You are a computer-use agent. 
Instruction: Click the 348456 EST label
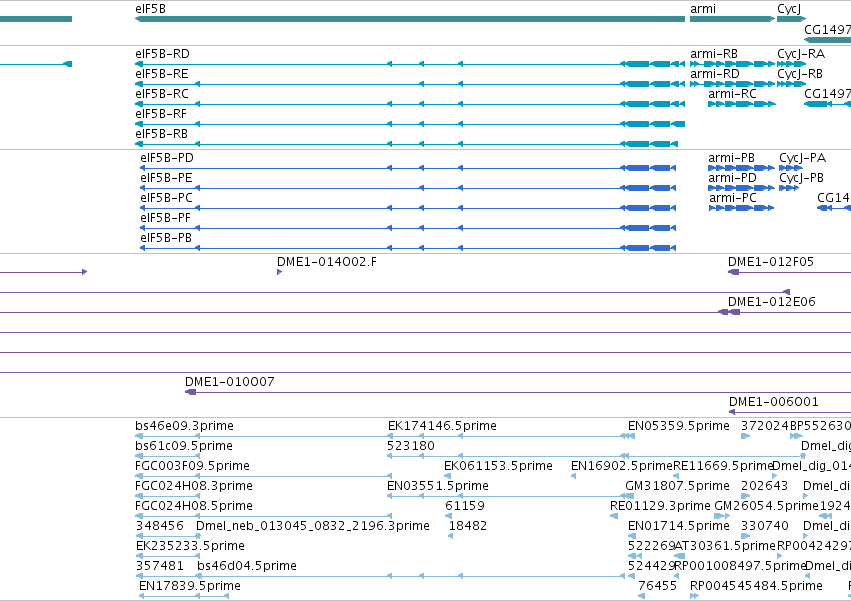click(160, 526)
